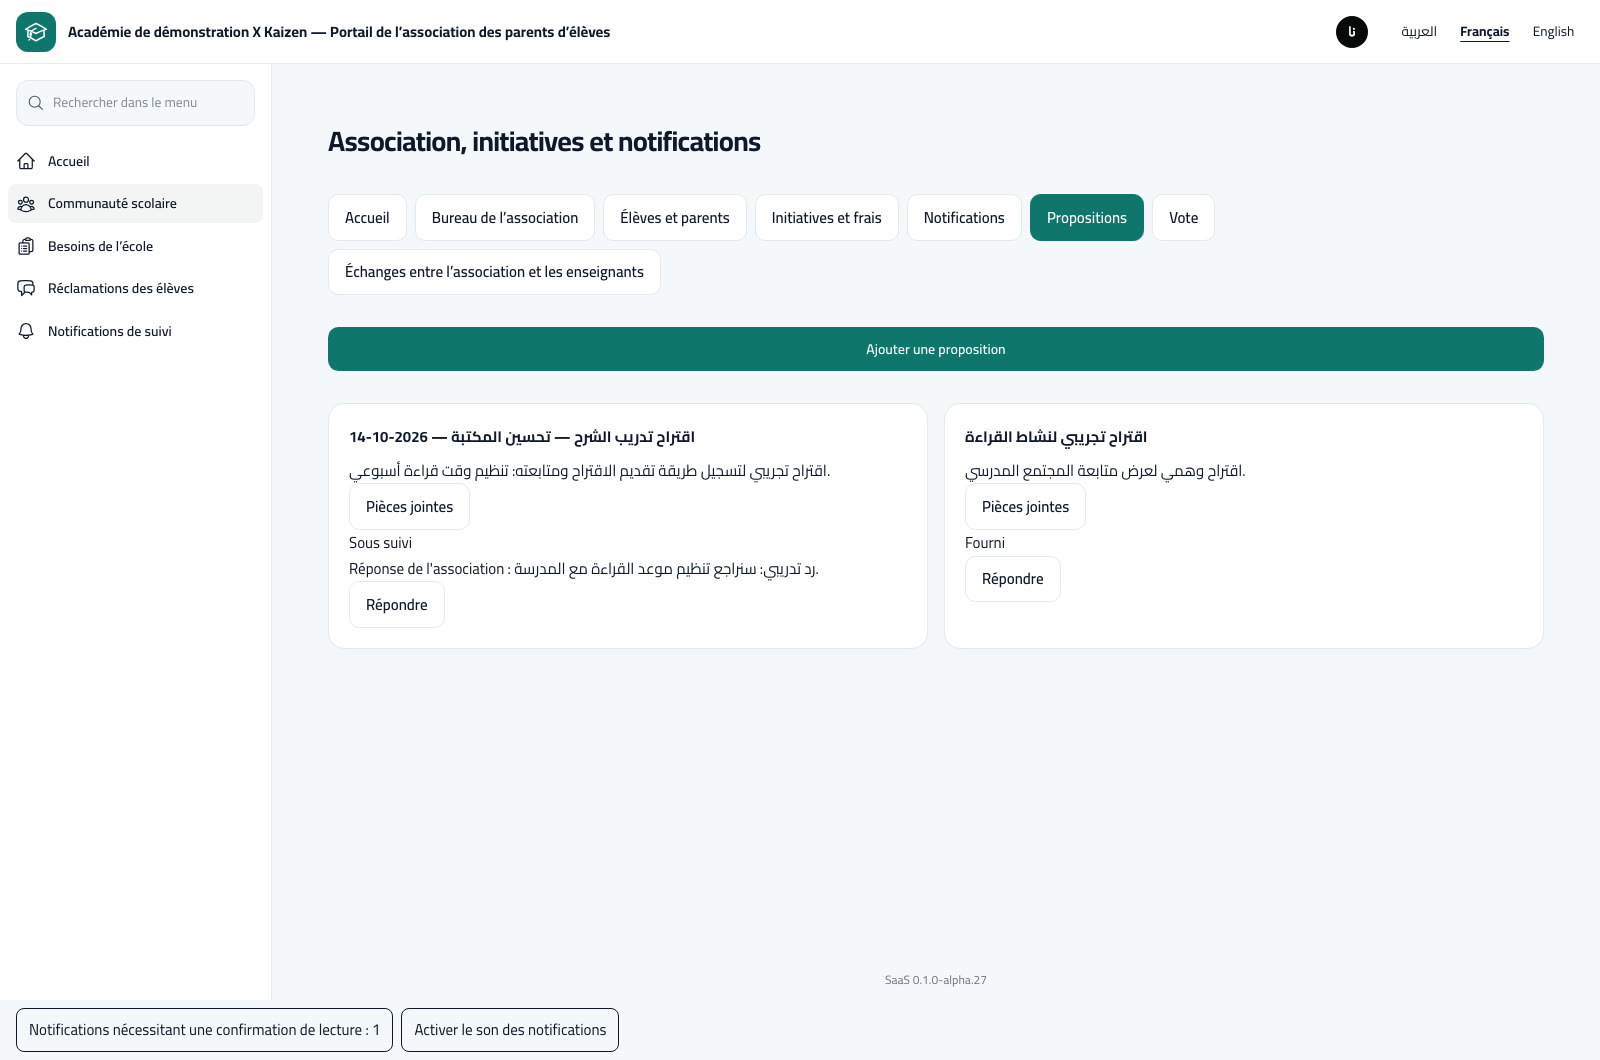This screenshot has height=1060, width=1600.
Task: Click the Fourni status text
Action: [x=985, y=543]
